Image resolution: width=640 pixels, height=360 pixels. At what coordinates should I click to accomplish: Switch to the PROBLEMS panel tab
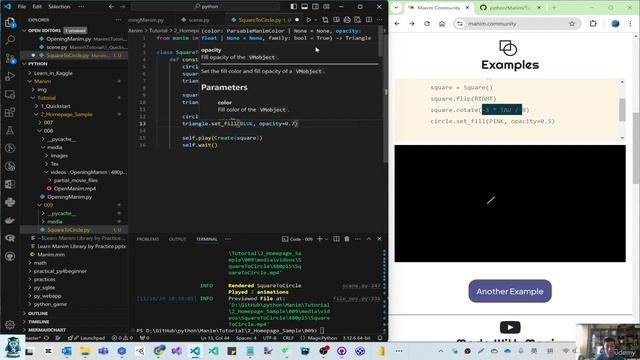pos(148,239)
